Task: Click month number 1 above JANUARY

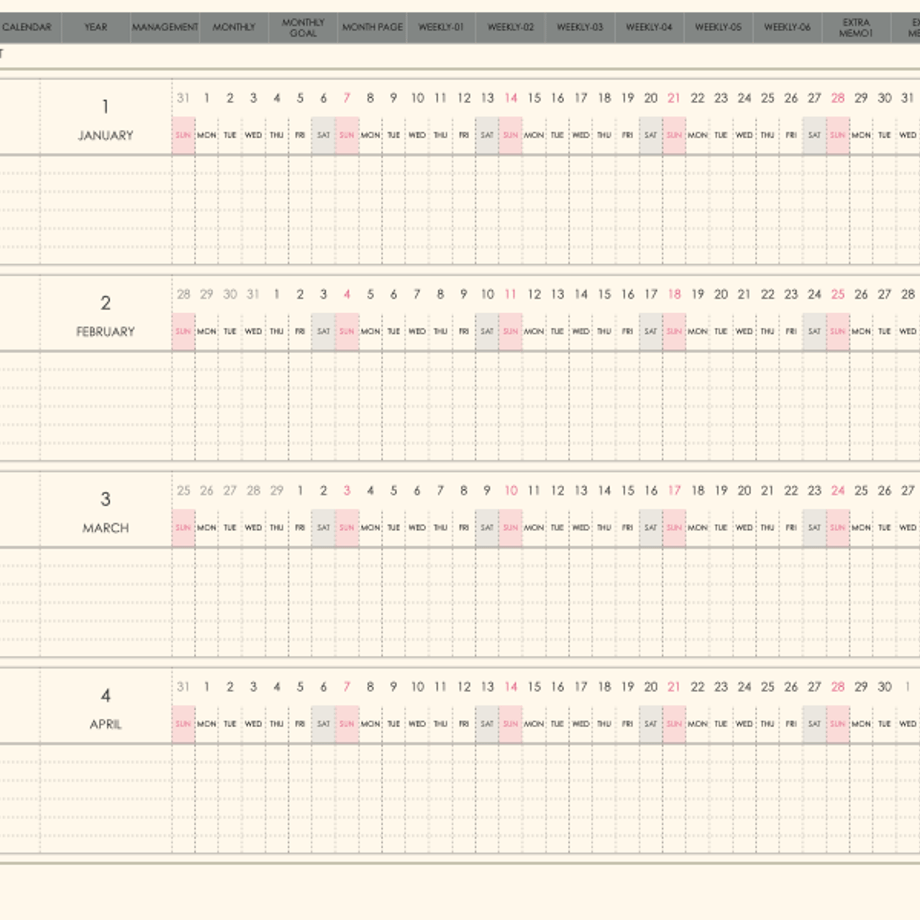Action: tap(106, 107)
